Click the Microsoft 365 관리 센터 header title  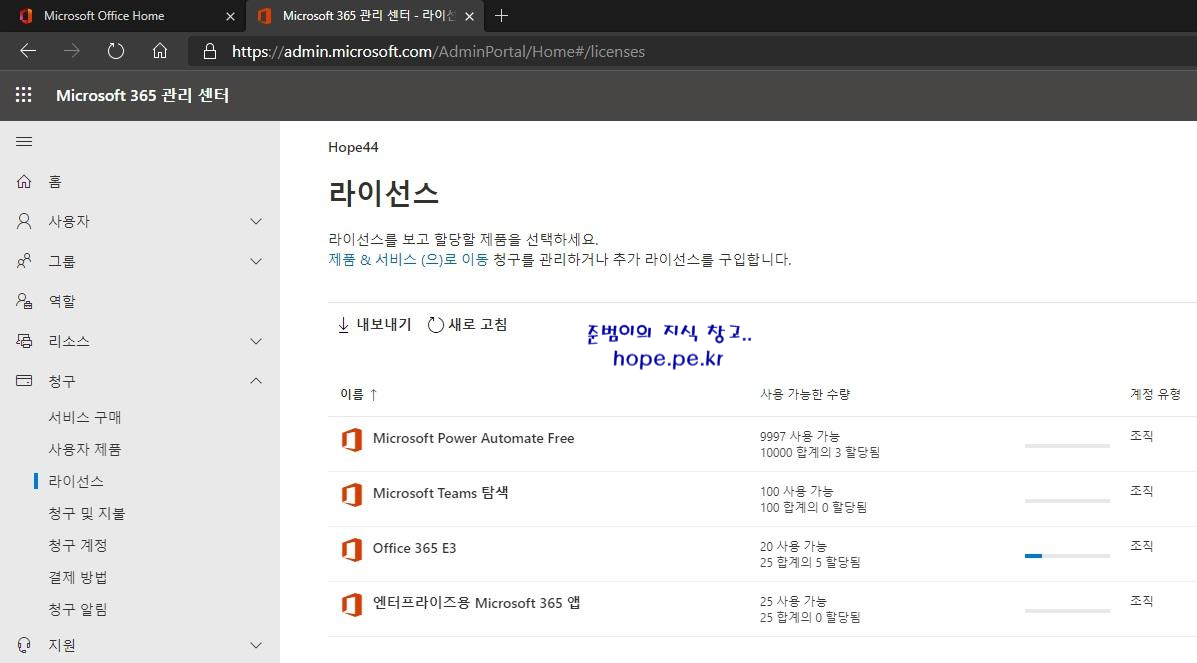pos(143,95)
